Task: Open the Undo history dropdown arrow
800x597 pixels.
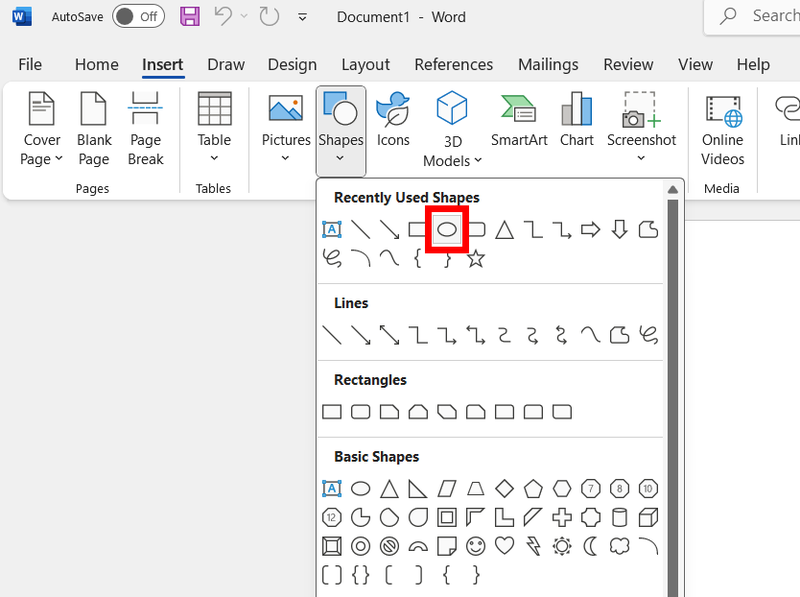Action: (x=244, y=16)
